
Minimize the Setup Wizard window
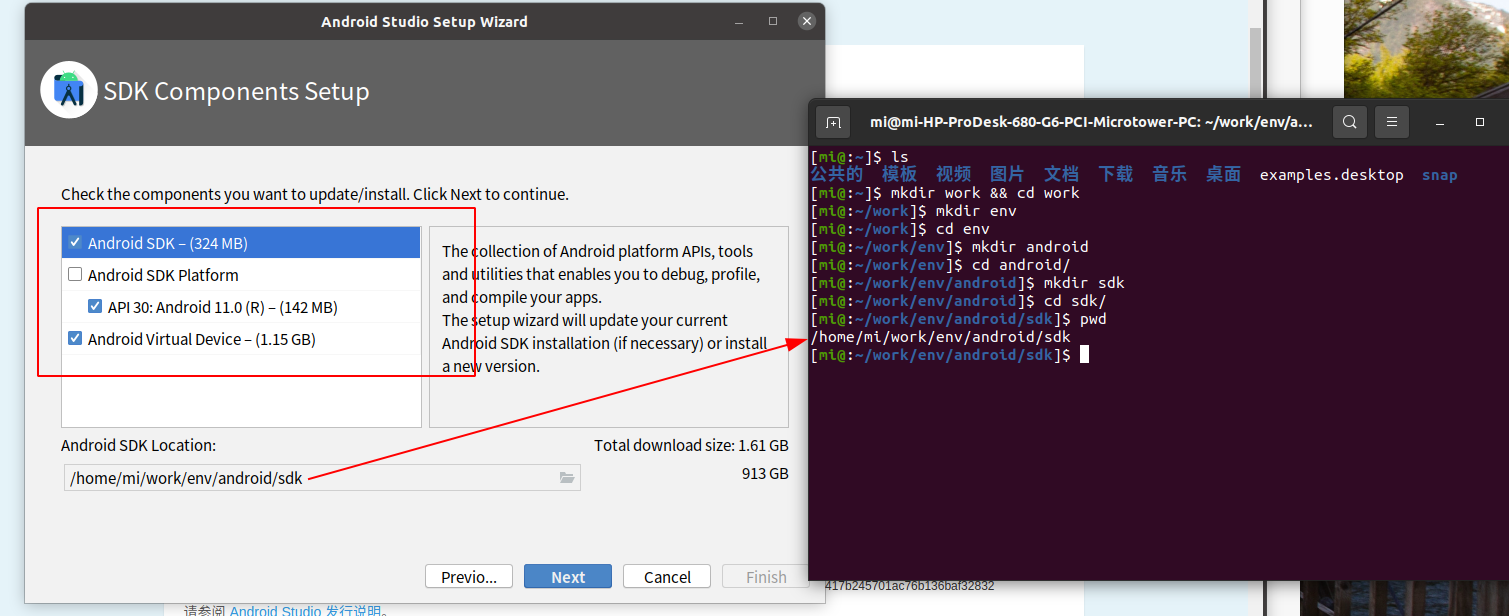739,21
